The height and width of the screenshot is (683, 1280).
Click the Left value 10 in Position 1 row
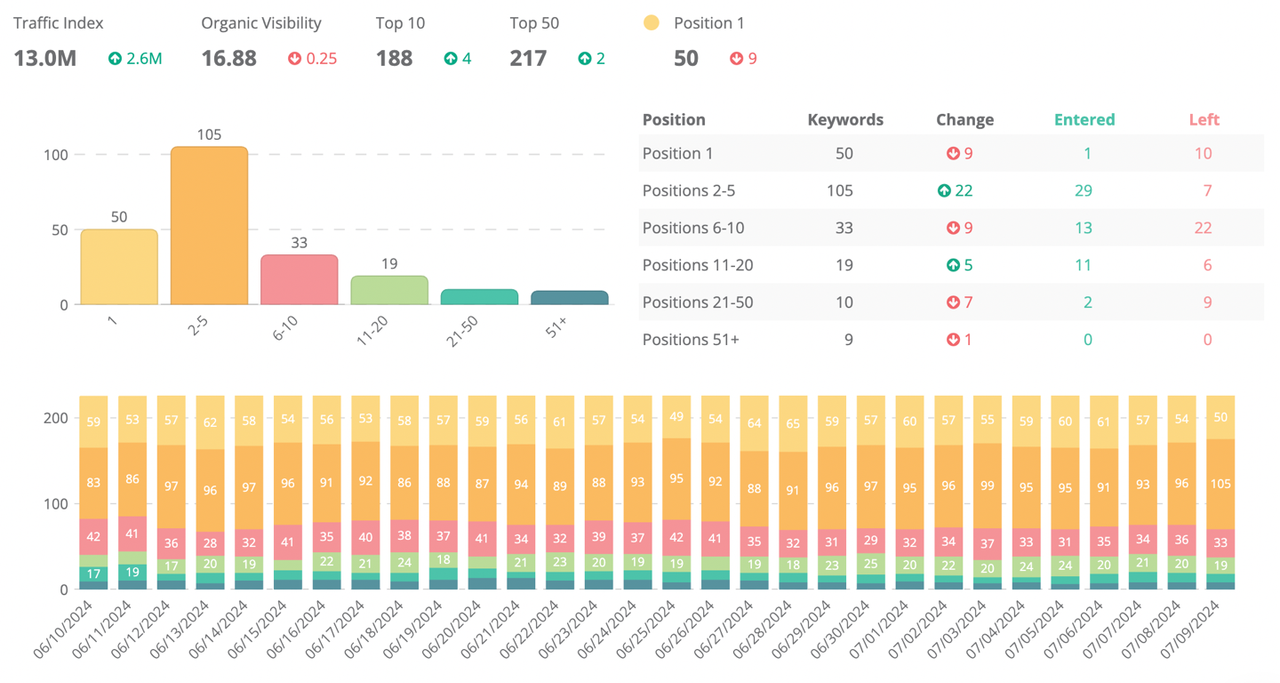point(1203,154)
